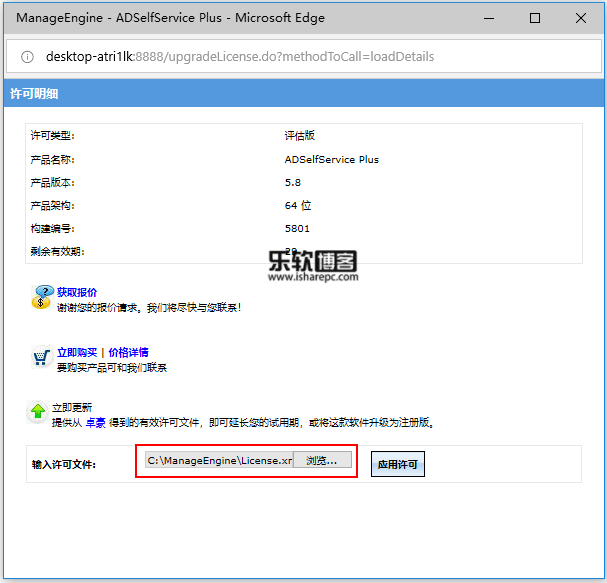Image resolution: width=607 pixels, height=583 pixels.
Task: Maximize the Edge window
Action: [535, 18]
